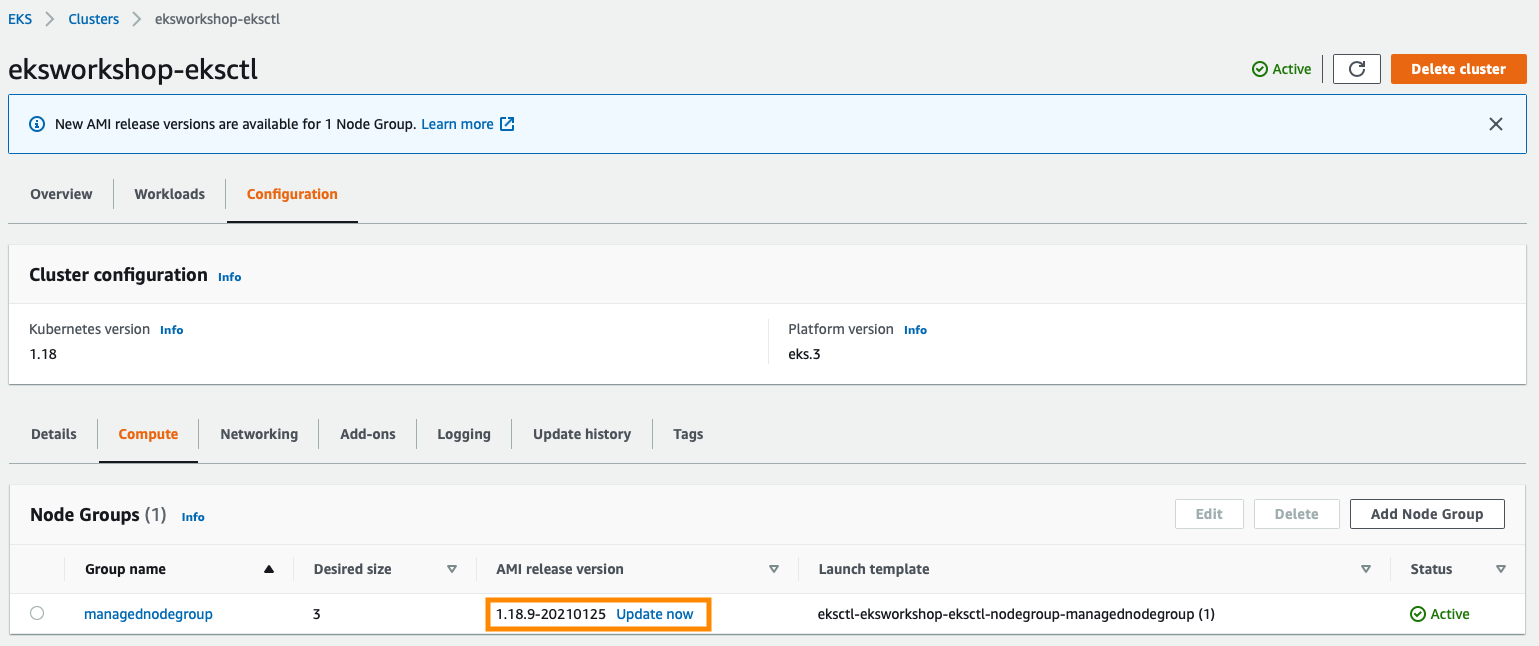Click the launch template name eksctl-eksworkshop-eksctl-nodegroup-managednodegroup
The width and height of the screenshot is (1539, 646).
click(x=1016, y=614)
